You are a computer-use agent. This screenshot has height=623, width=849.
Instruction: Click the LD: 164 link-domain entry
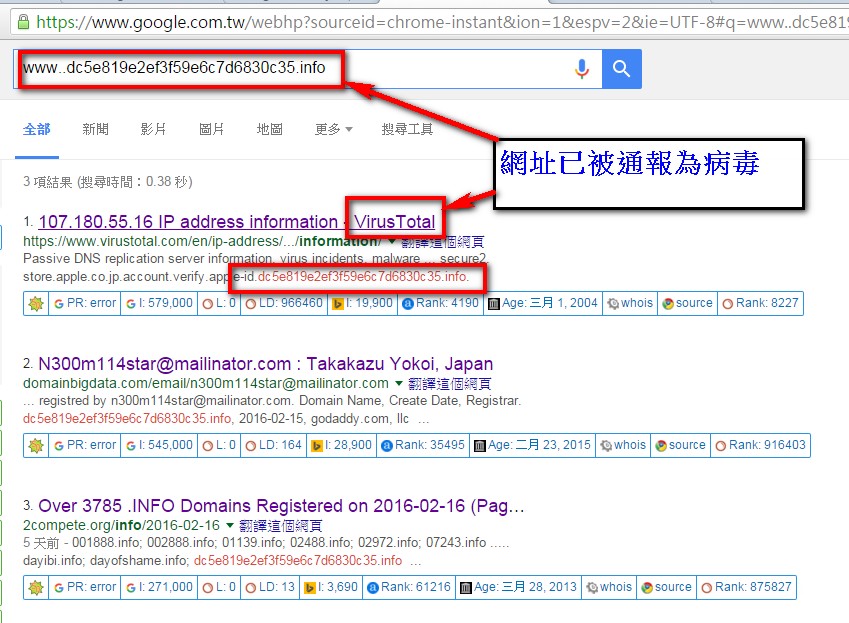coord(273,445)
